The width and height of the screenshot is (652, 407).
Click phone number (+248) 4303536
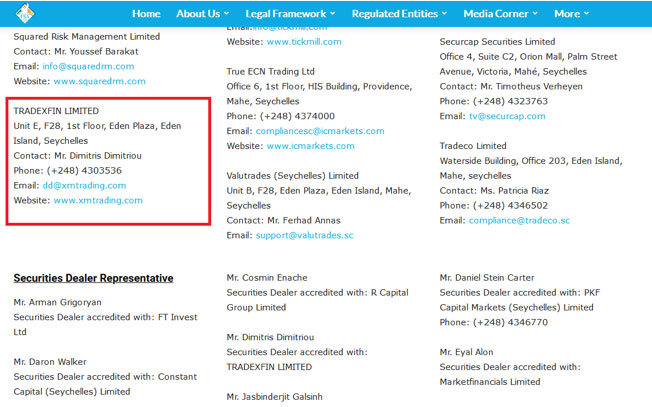pyautogui.click(x=84, y=170)
